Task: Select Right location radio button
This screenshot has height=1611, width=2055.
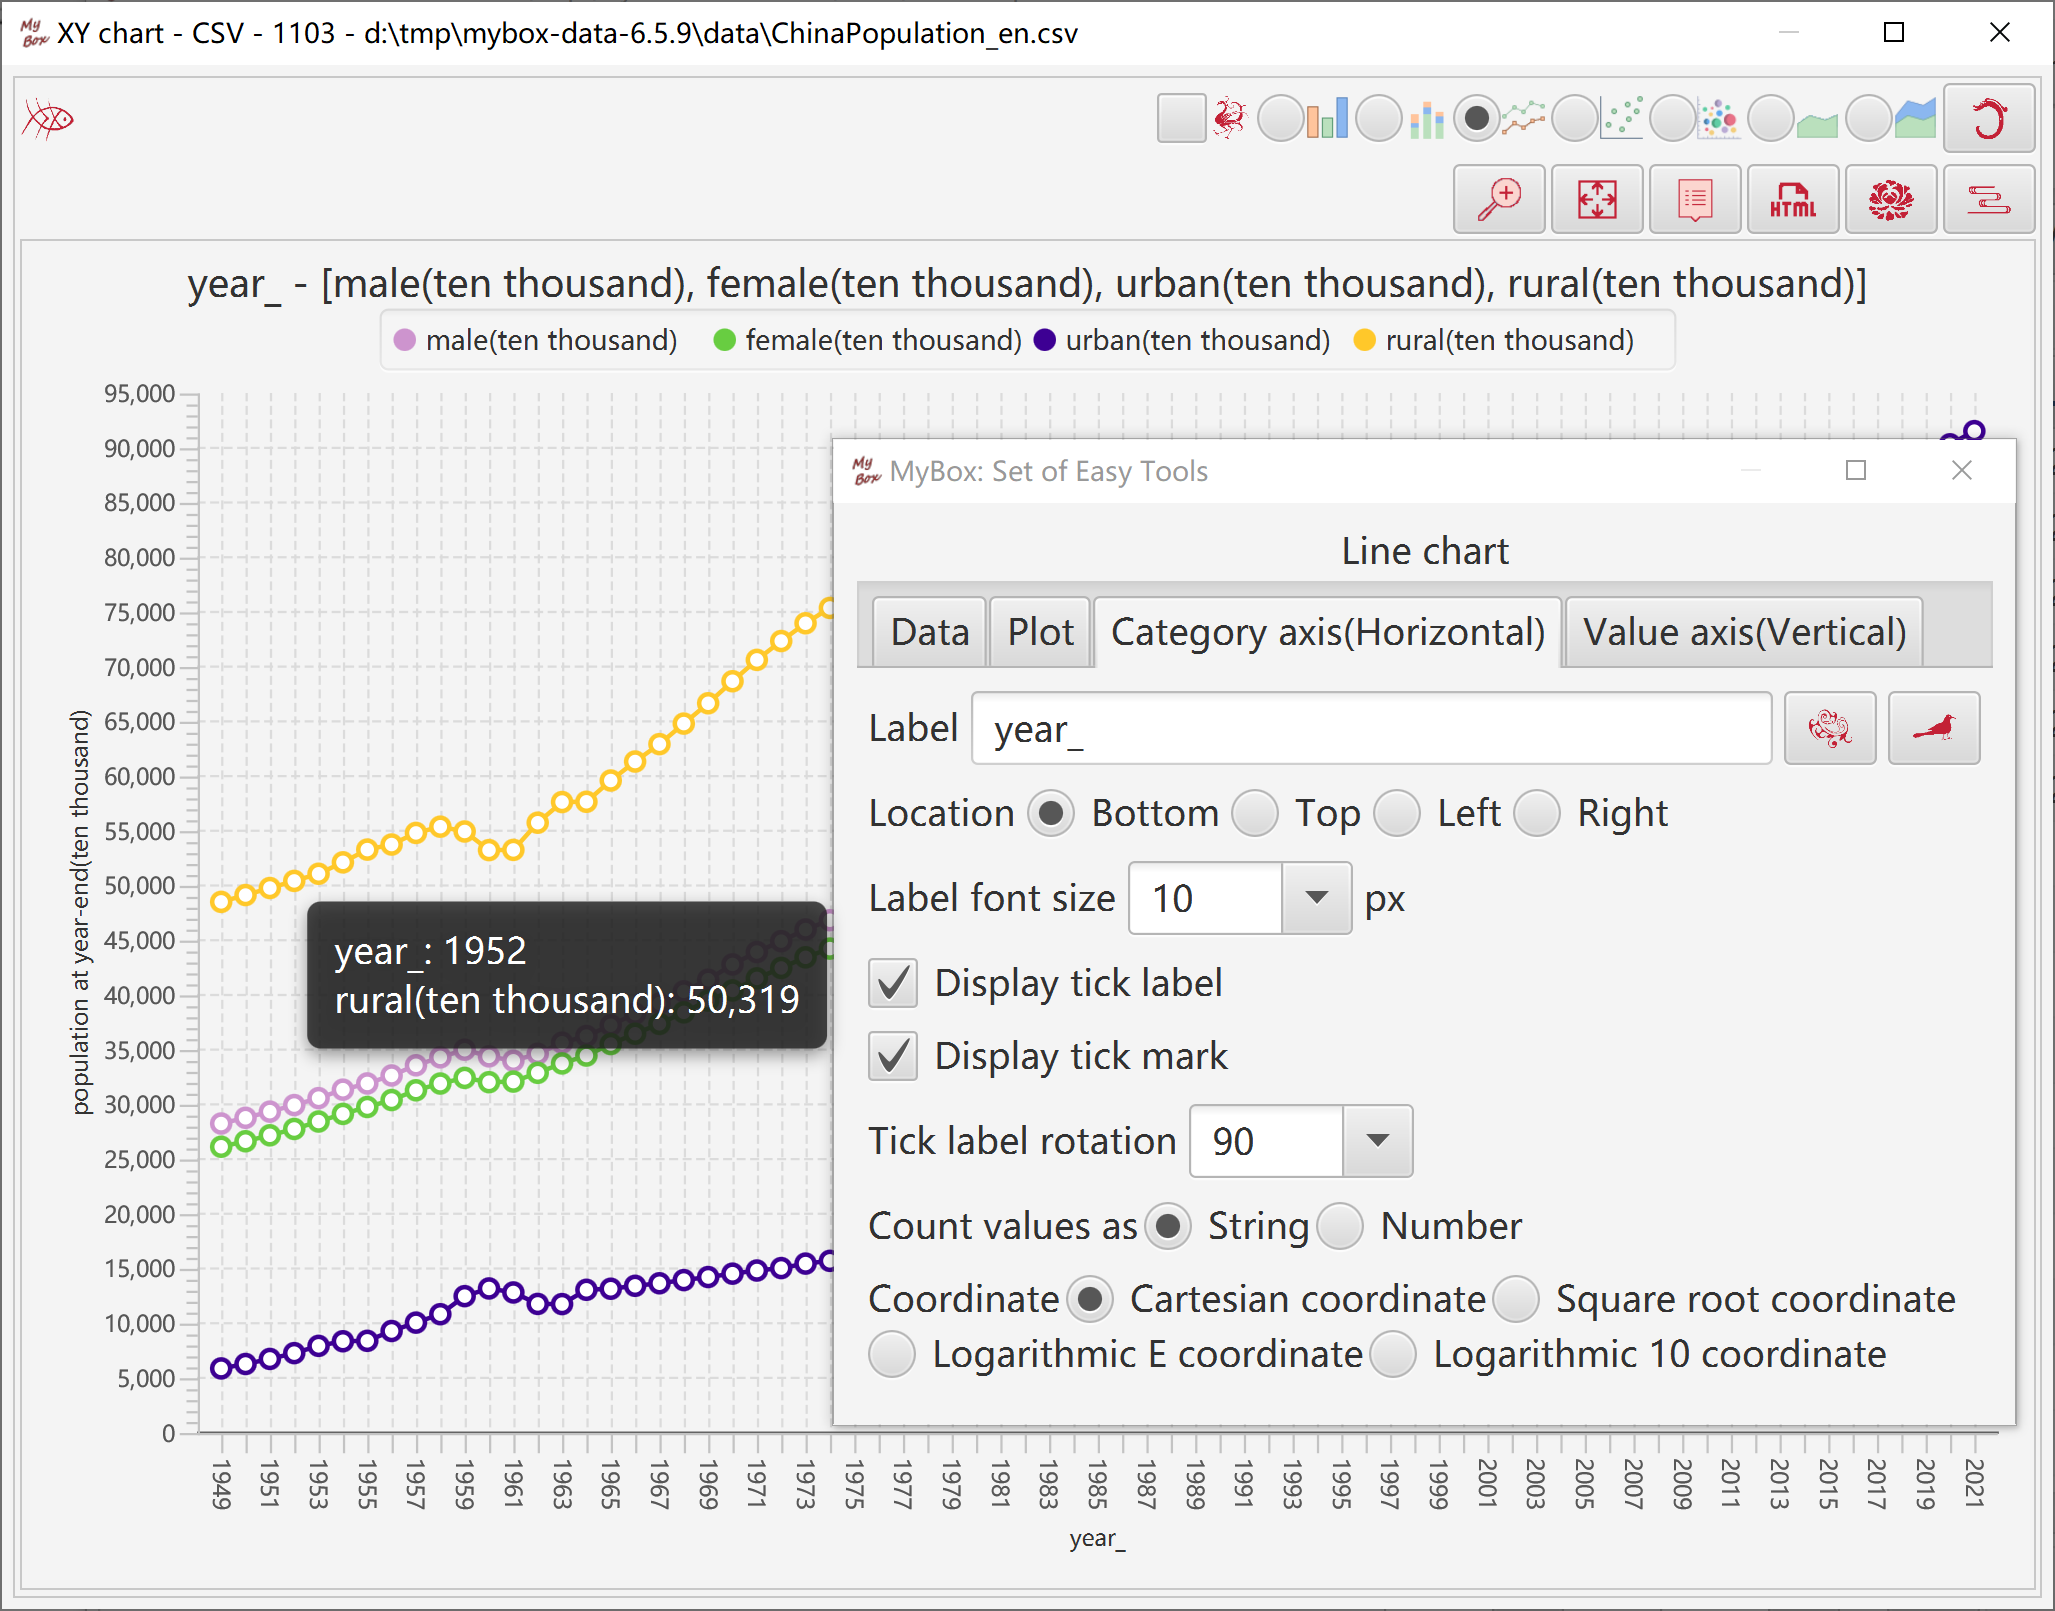Action: pyautogui.click(x=1537, y=813)
